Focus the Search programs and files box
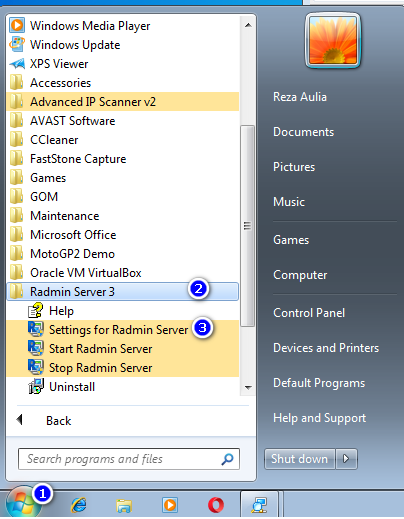 (129, 459)
